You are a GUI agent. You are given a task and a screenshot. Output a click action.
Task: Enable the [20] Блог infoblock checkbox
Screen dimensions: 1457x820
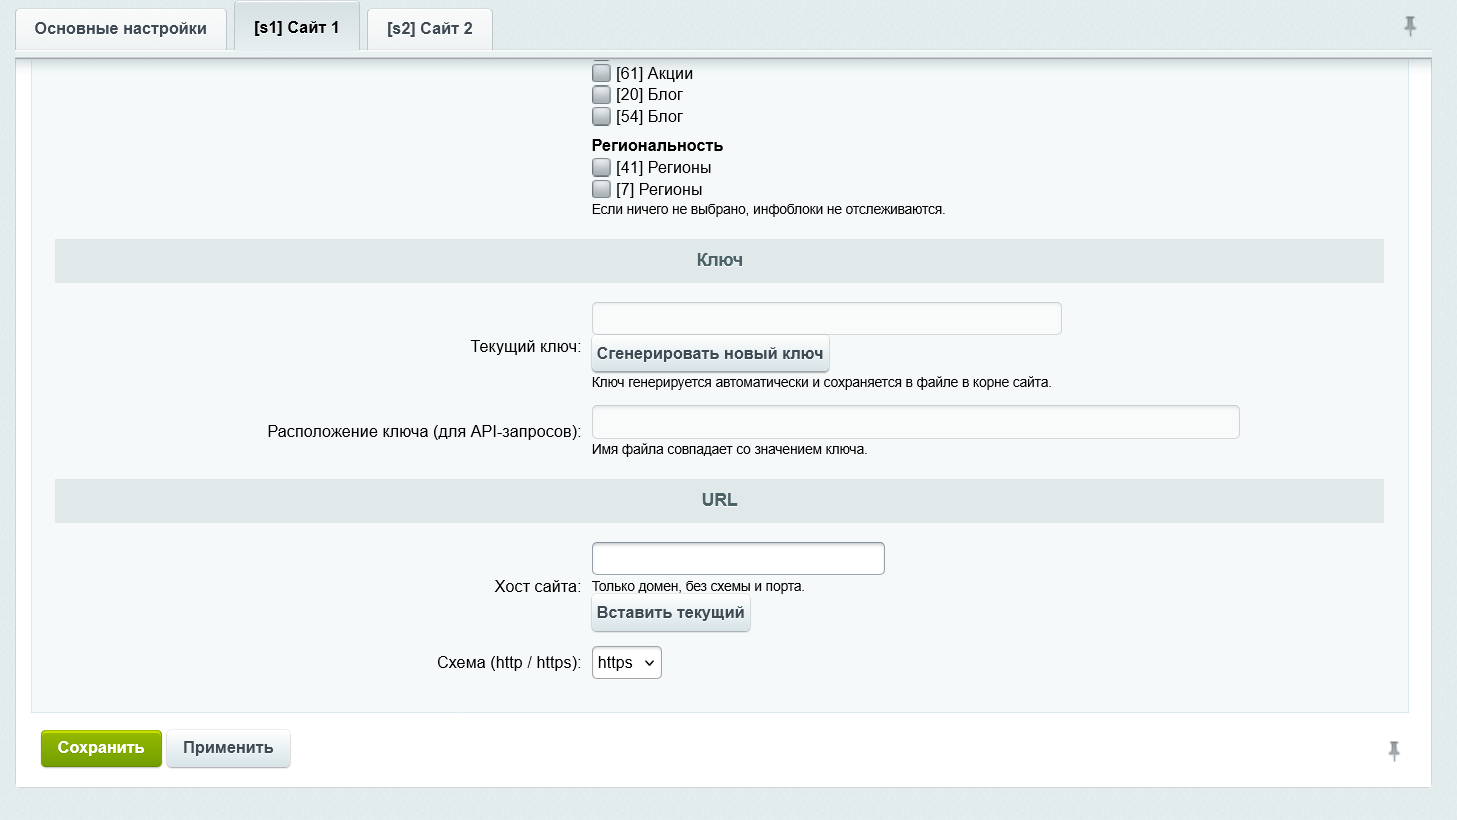pyautogui.click(x=601, y=94)
